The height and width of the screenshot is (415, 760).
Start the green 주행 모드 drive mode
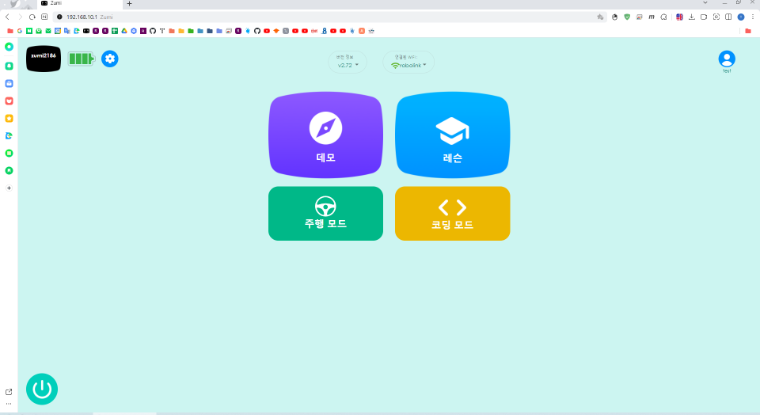[325, 213]
